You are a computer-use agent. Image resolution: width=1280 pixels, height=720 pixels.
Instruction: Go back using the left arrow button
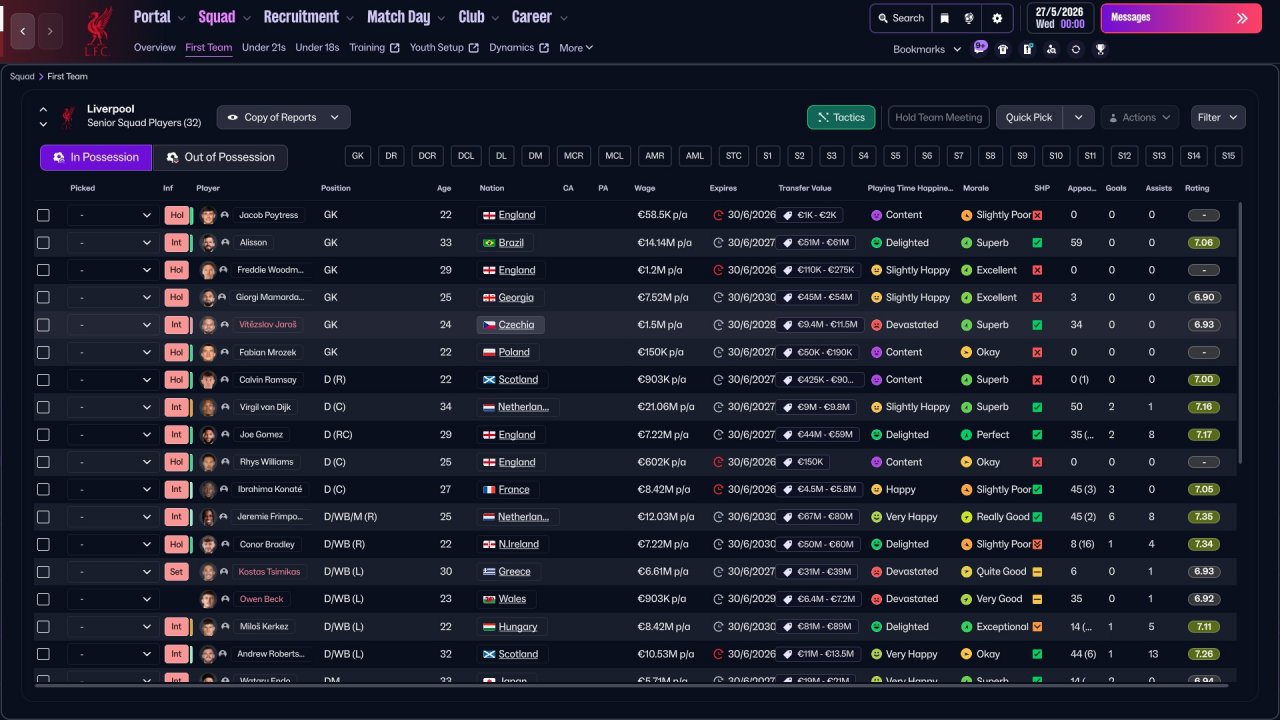23,31
